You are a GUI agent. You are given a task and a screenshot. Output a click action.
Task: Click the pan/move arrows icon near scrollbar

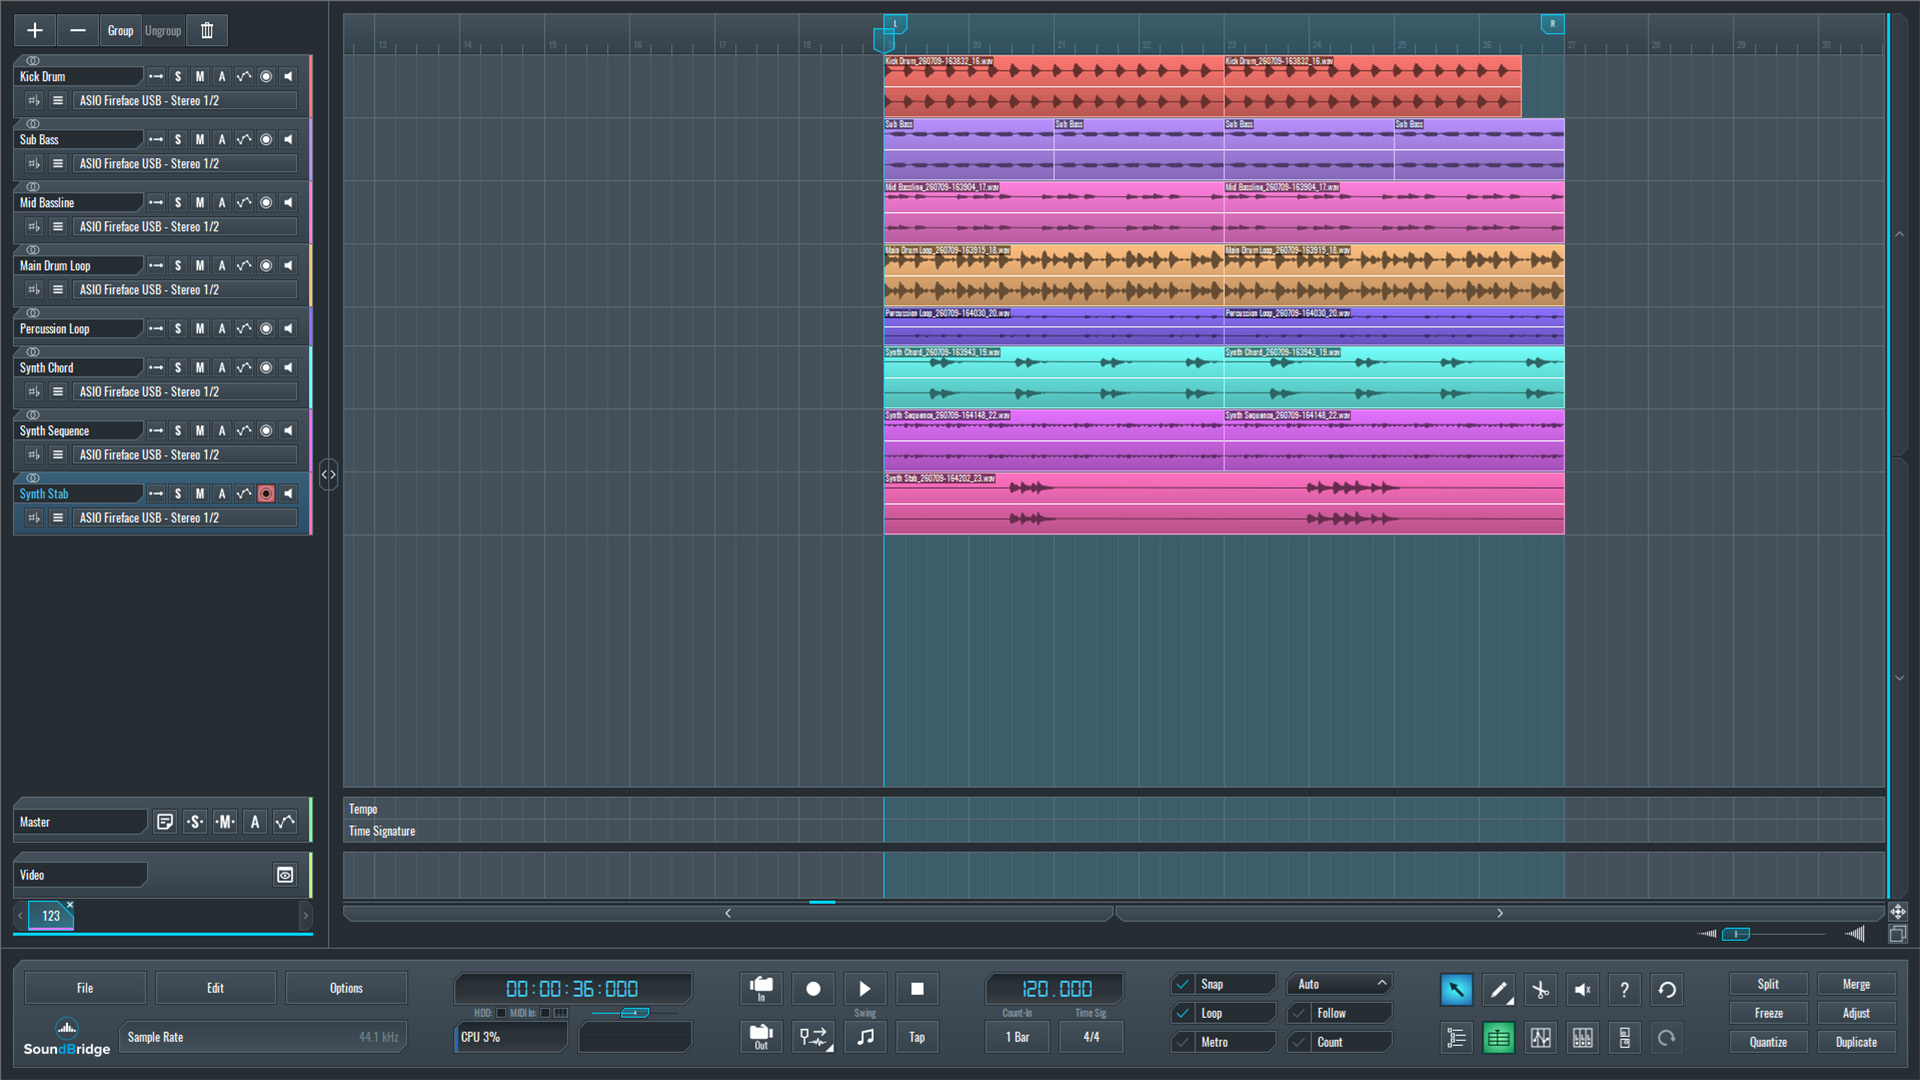coord(1897,912)
